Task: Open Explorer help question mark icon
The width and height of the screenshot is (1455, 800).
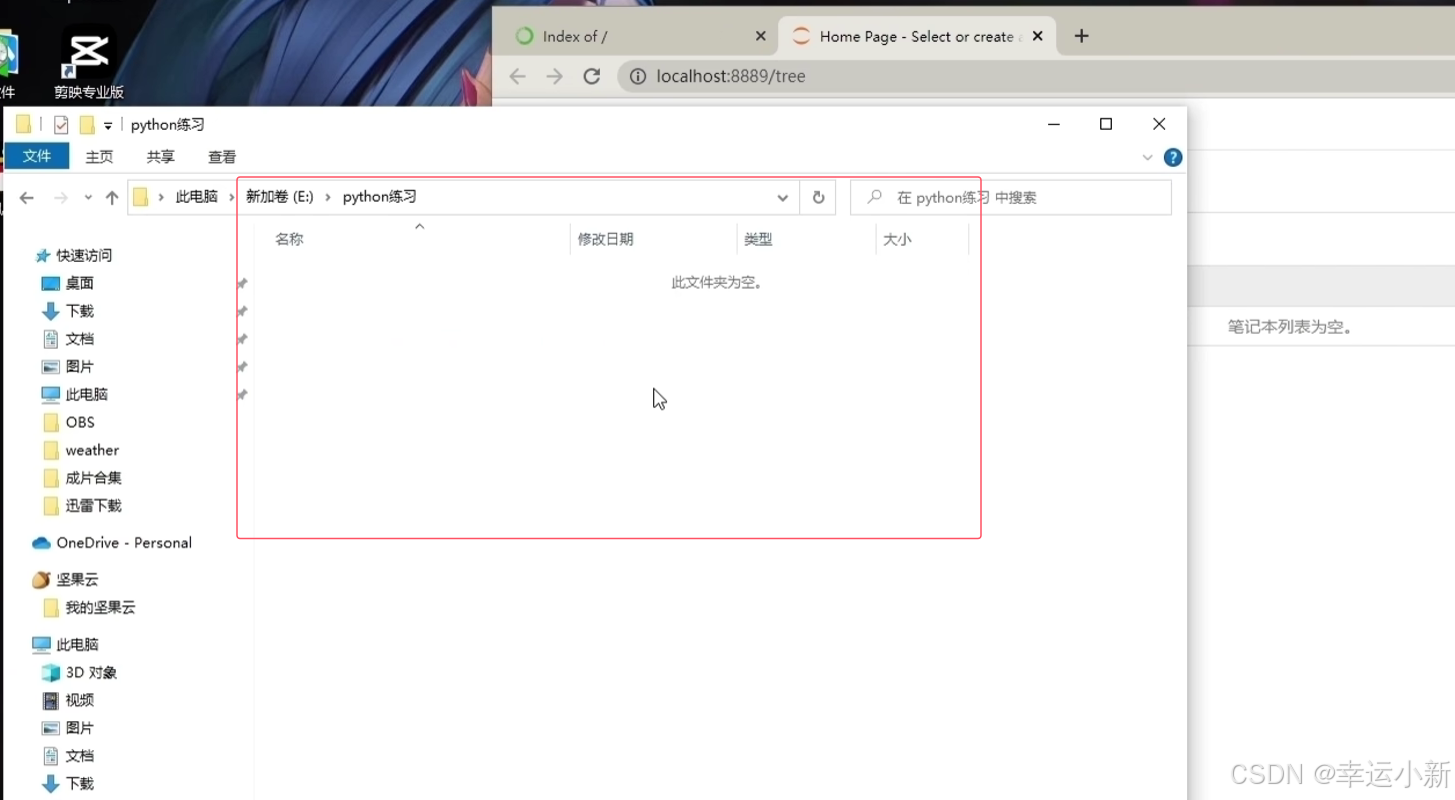Action: coord(1173,157)
